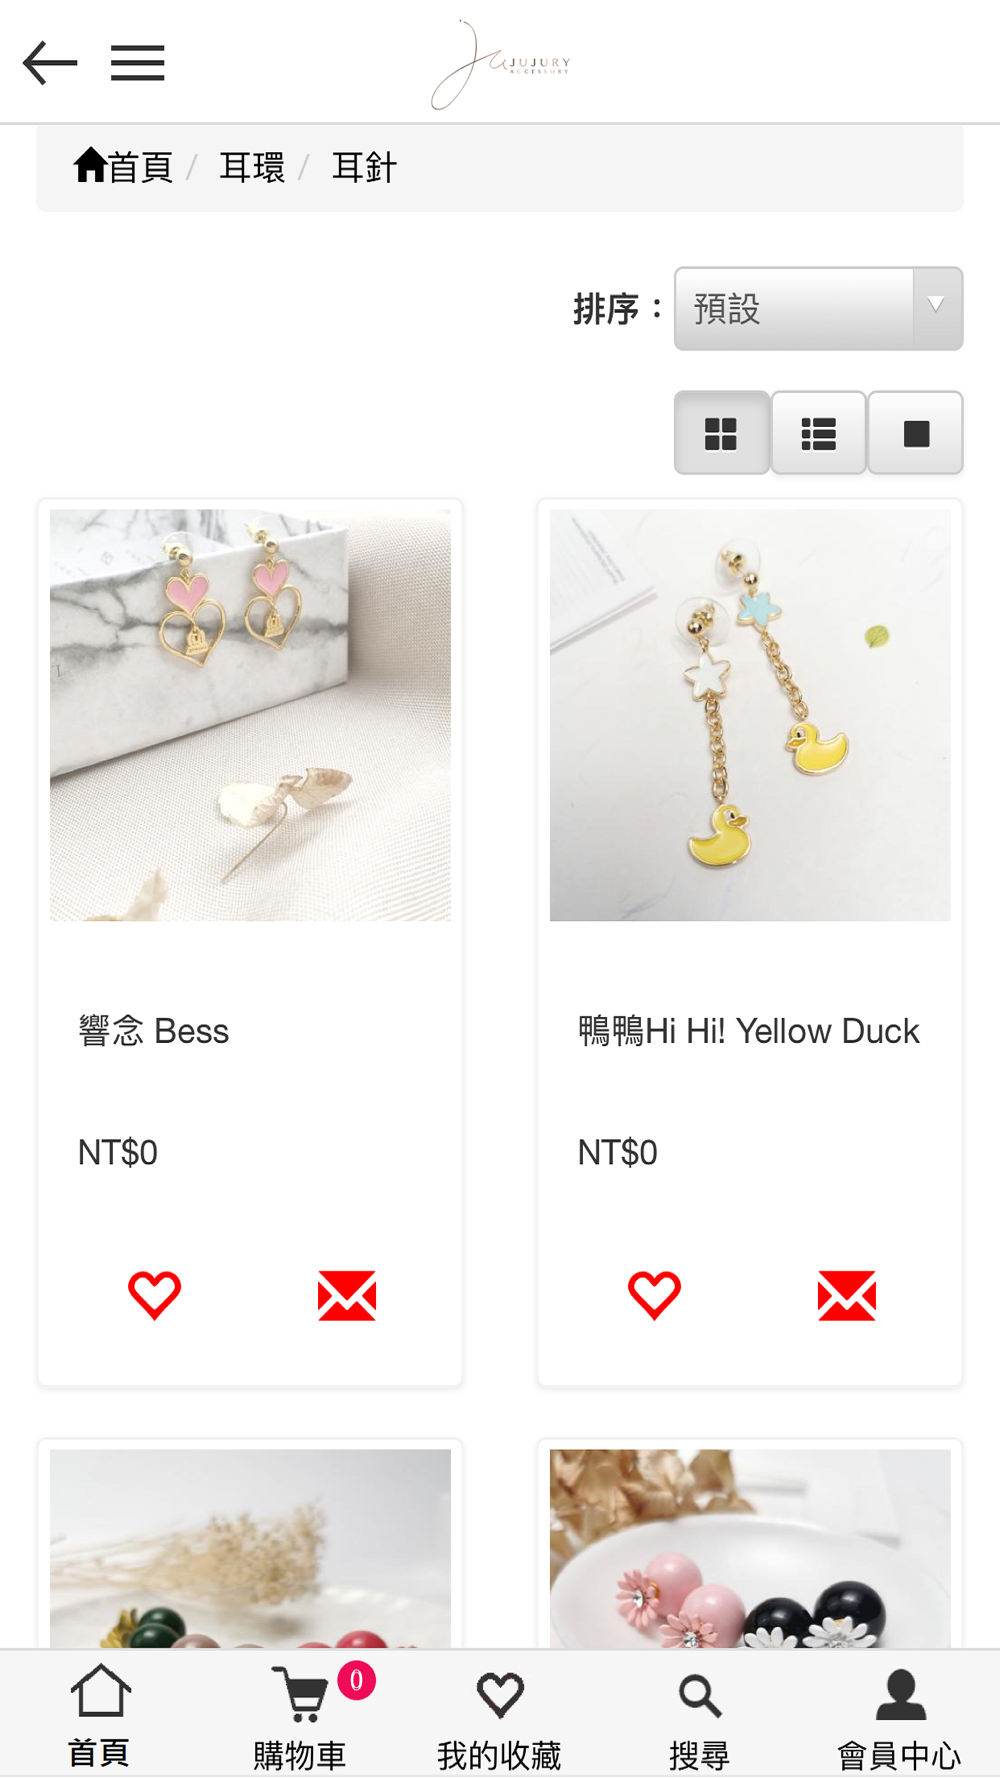Click the JUJURY logo

[500, 65]
